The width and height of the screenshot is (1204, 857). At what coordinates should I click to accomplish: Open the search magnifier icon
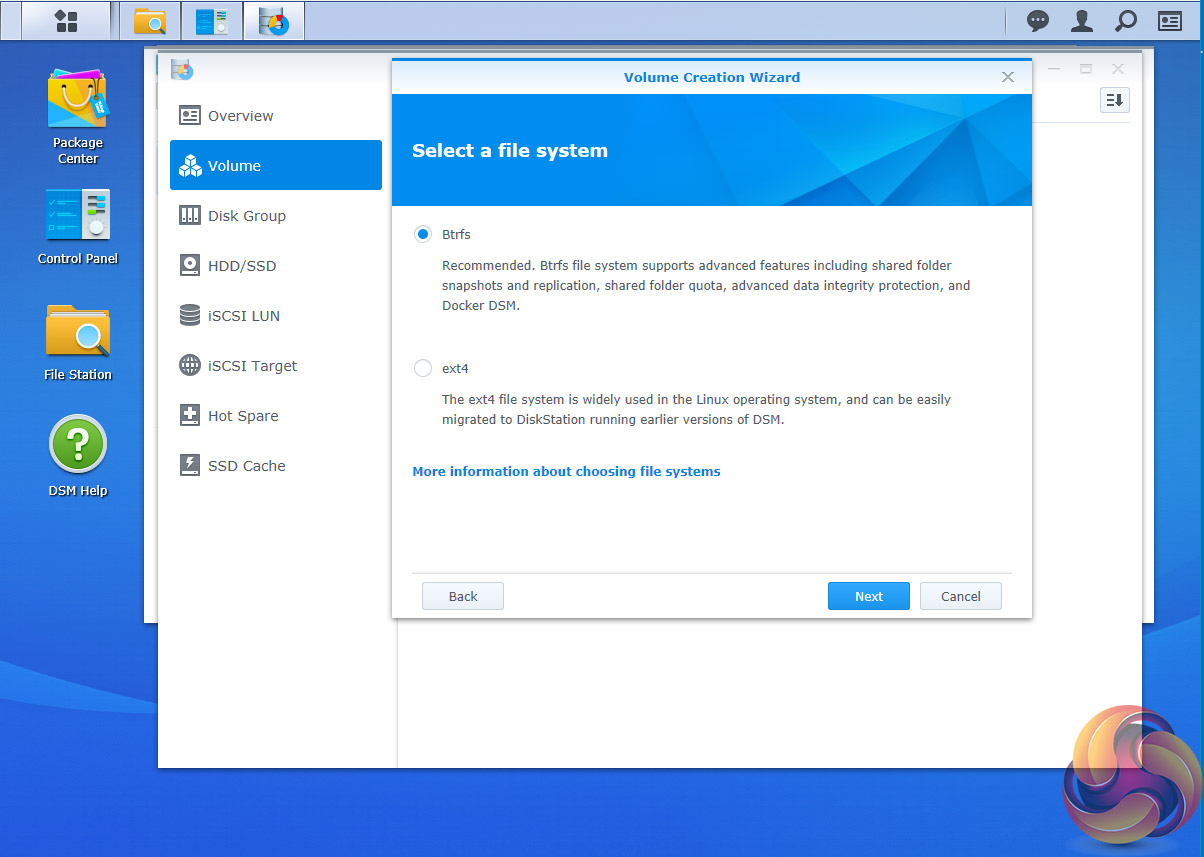click(1126, 20)
